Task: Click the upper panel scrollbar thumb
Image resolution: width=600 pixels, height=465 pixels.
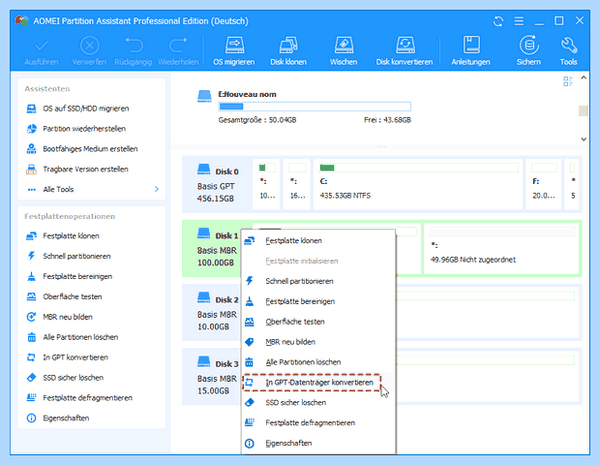Action: click(583, 111)
